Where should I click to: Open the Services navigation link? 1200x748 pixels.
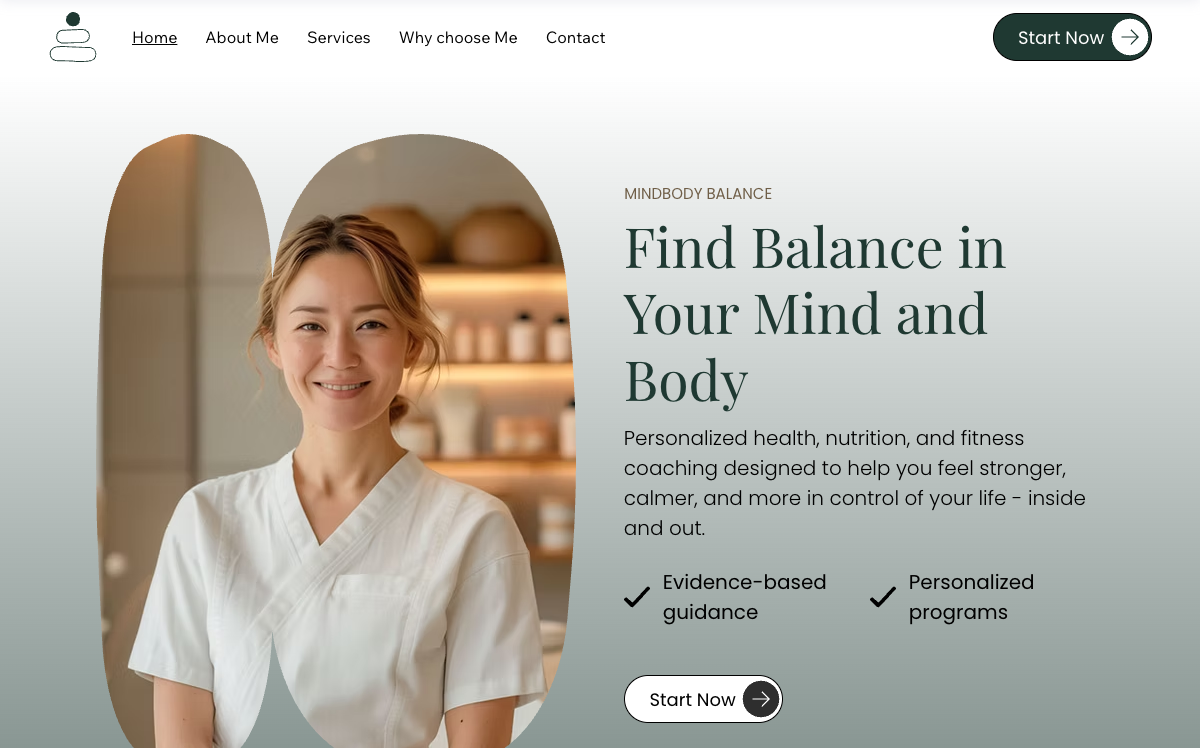coord(339,37)
